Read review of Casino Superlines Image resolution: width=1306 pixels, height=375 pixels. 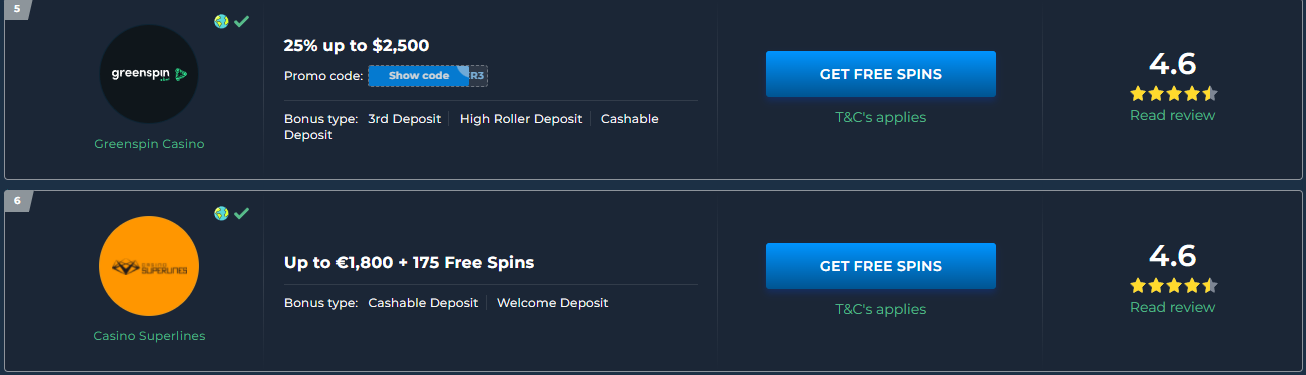[1172, 307]
